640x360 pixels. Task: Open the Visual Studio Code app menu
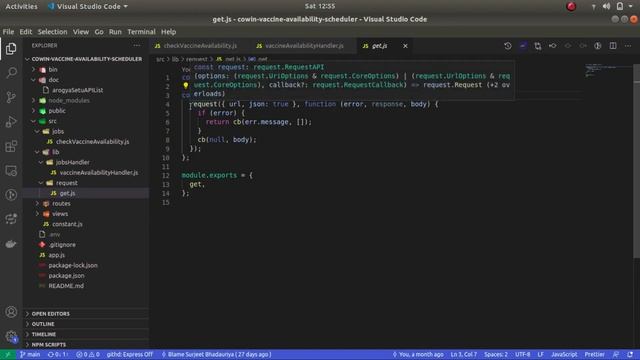click(x=88, y=6)
